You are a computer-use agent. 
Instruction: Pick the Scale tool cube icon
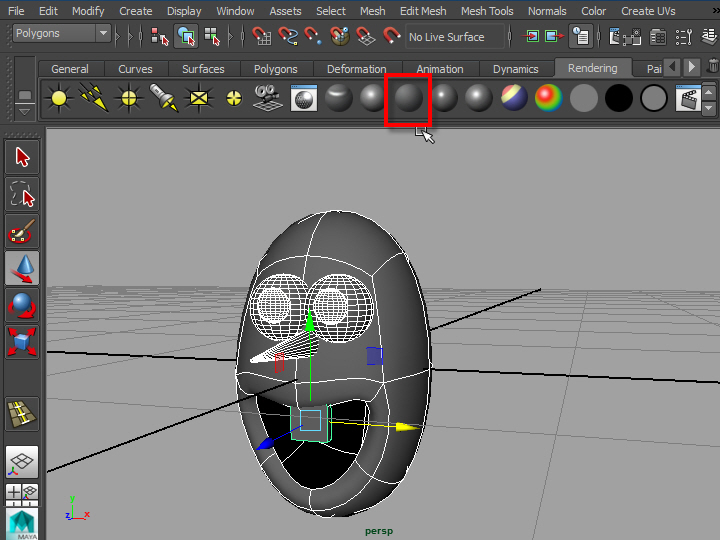(22, 342)
